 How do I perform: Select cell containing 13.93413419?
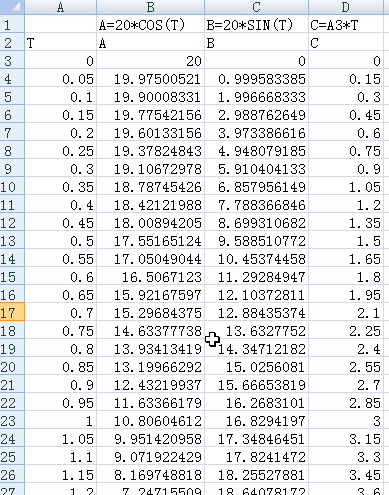[150, 348]
